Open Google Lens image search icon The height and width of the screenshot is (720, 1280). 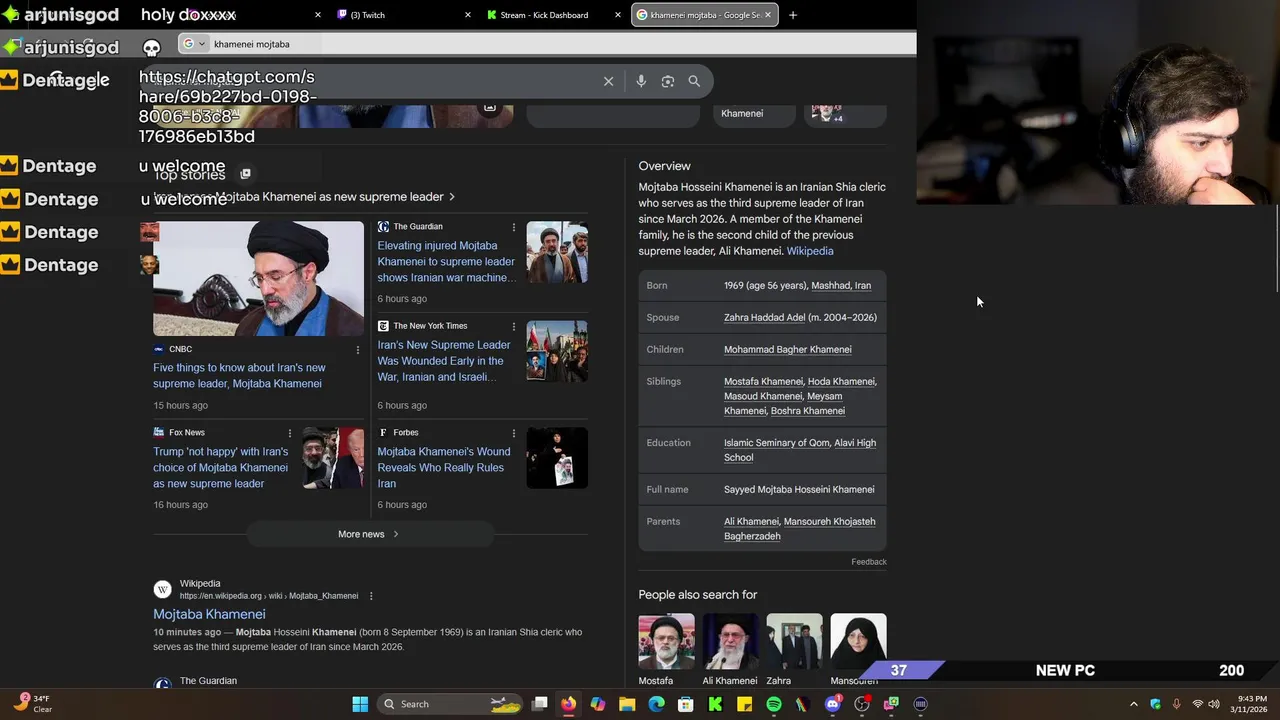[668, 81]
